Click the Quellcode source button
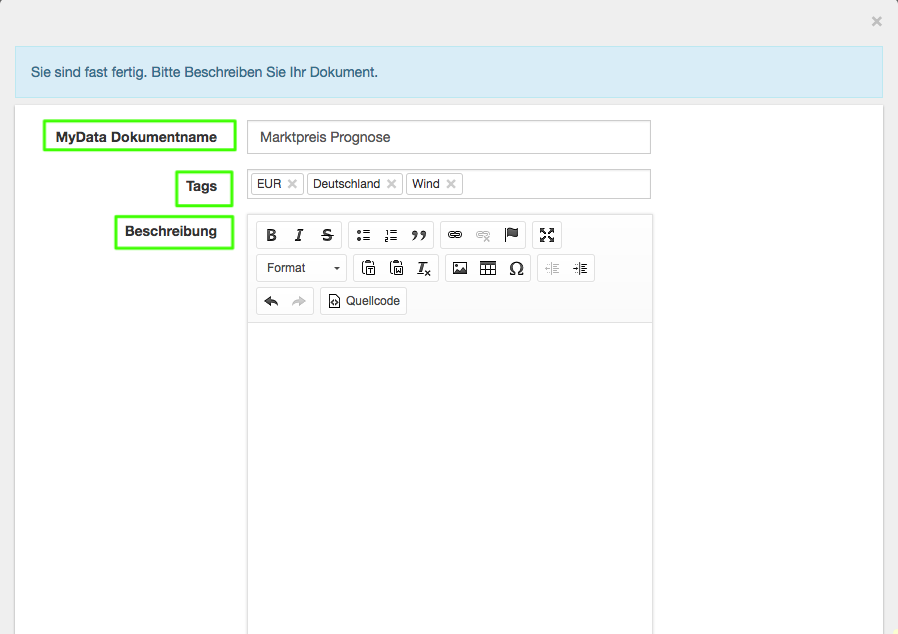 364,301
